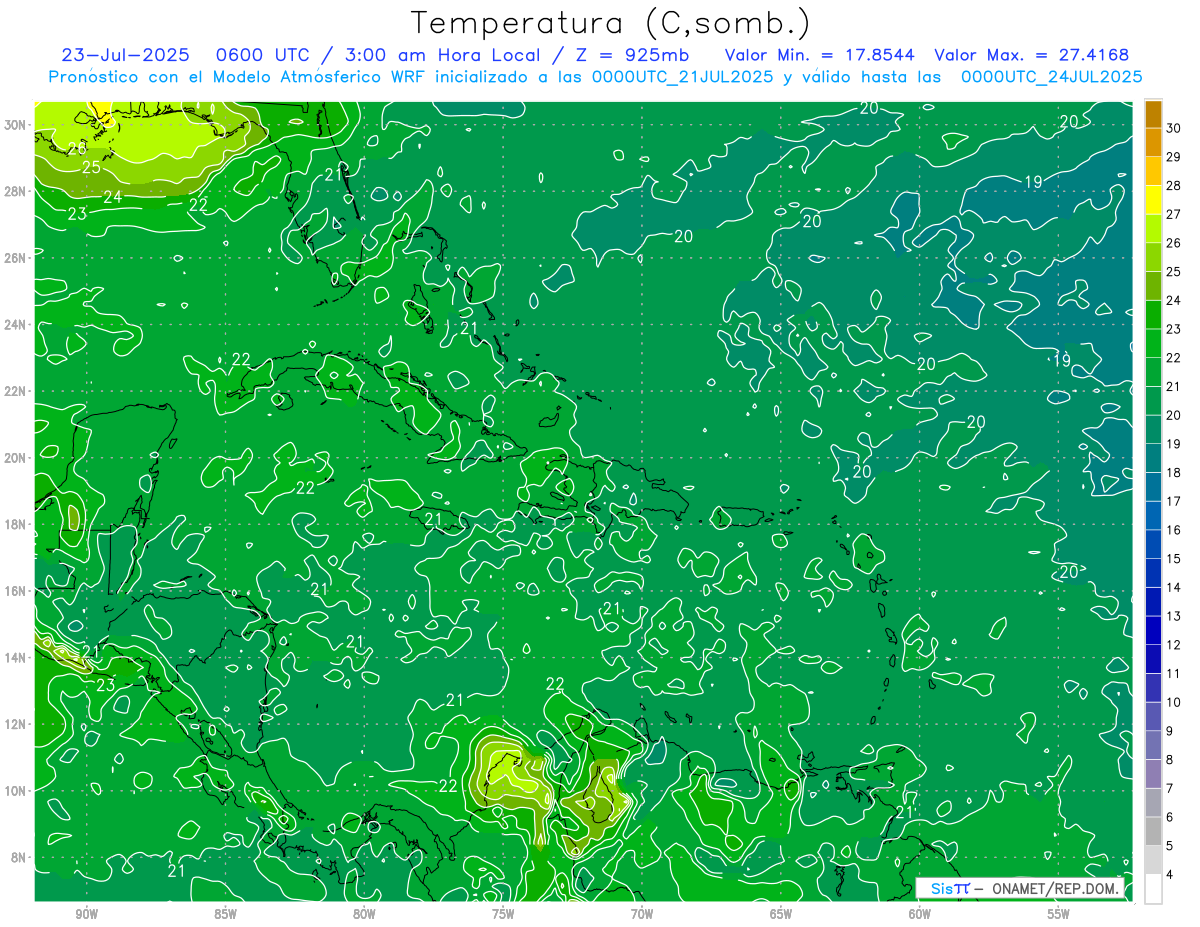This screenshot has height=927, width=1200.
Task: Click the "70W" longitude axis label
Action: point(642,914)
